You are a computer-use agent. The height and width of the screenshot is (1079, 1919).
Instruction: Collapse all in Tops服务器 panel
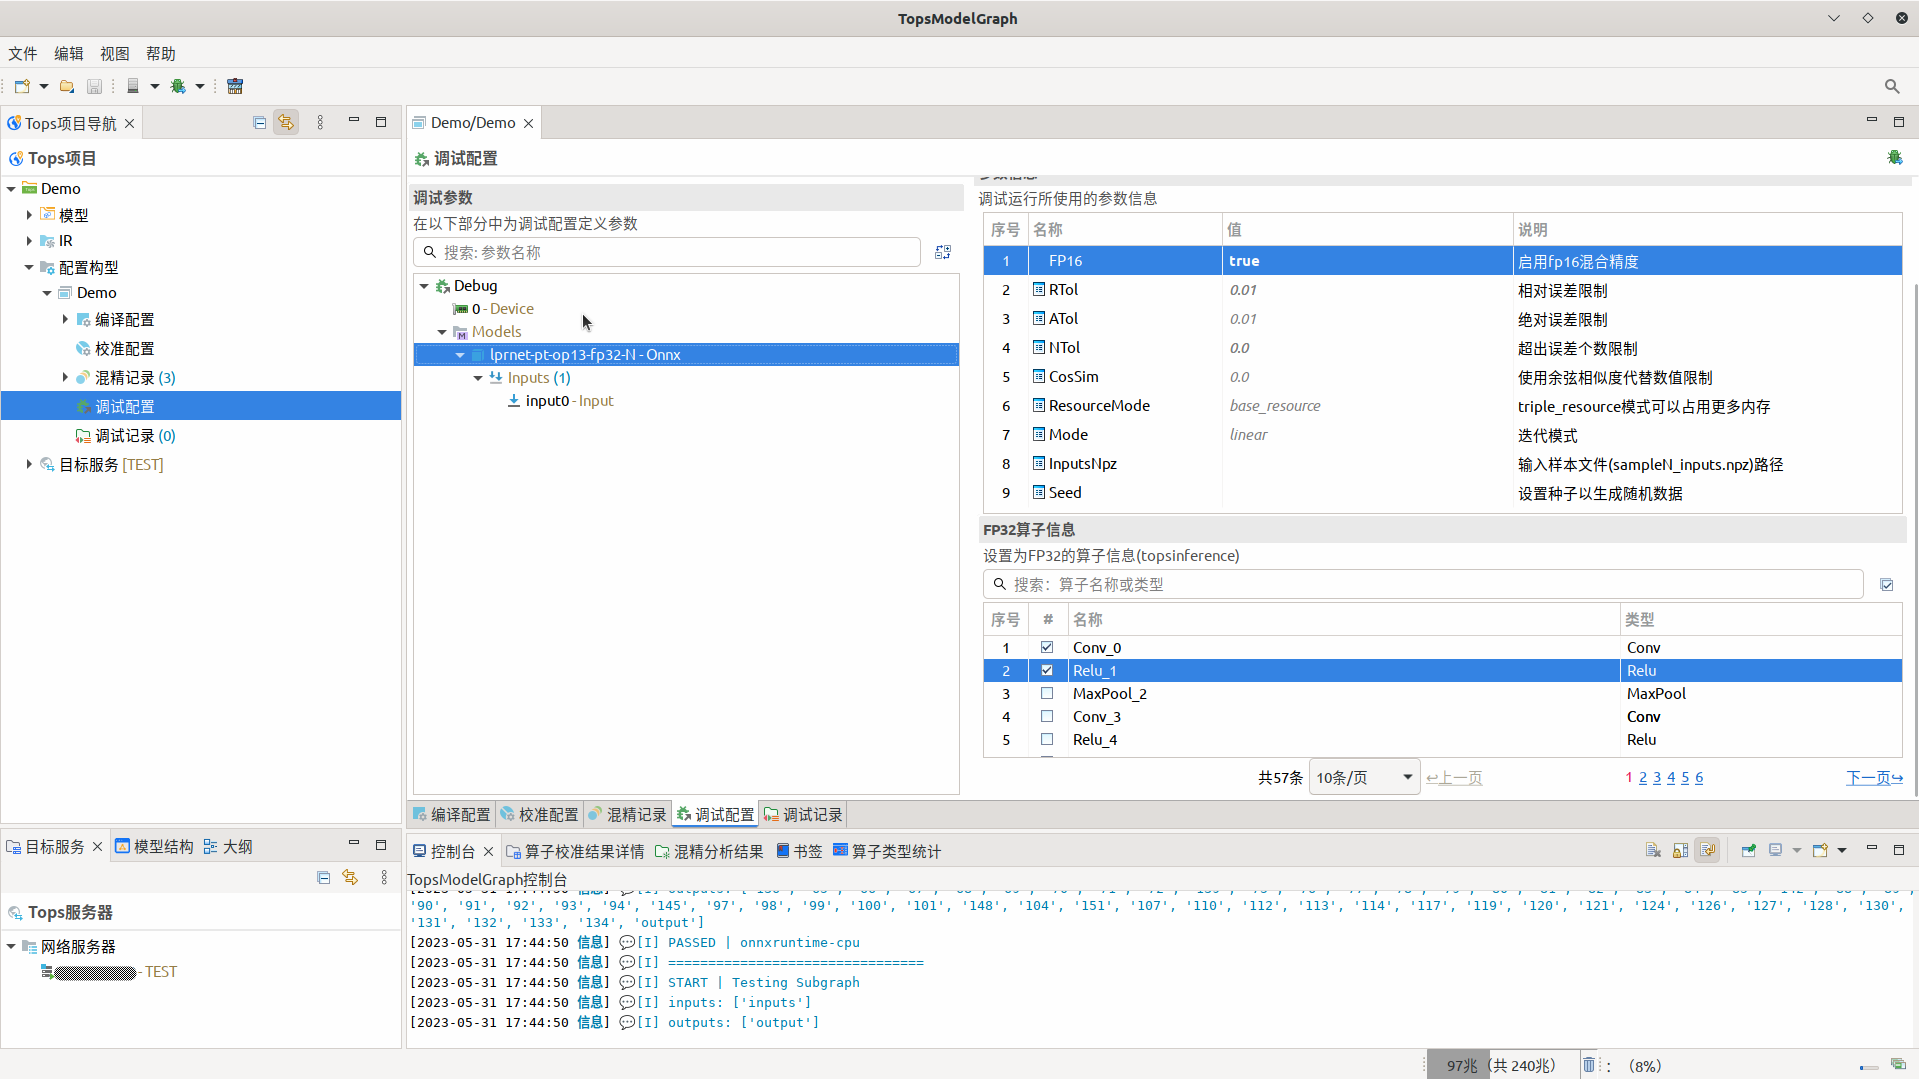click(324, 877)
